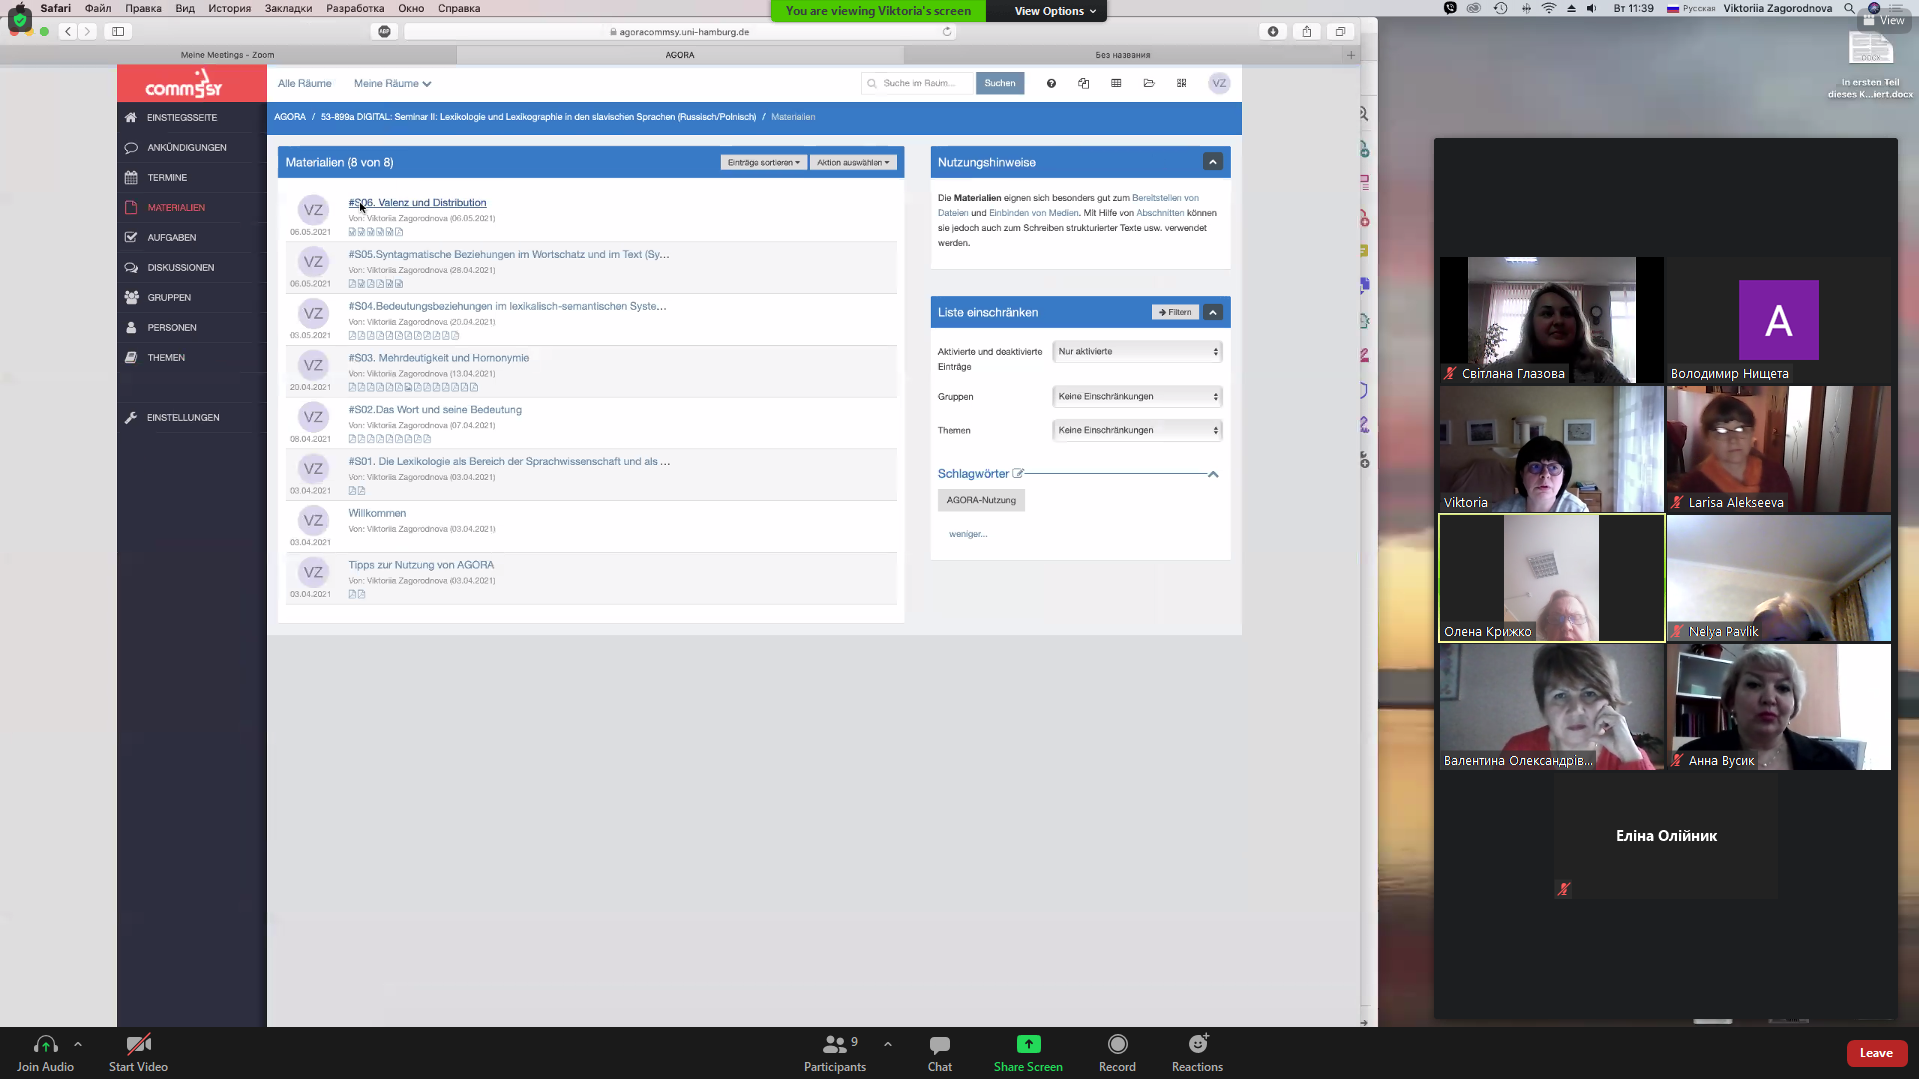The height and width of the screenshot is (1079, 1919).
Task: Click the Personen user icon in sidebar
Action: pos(131,328)
